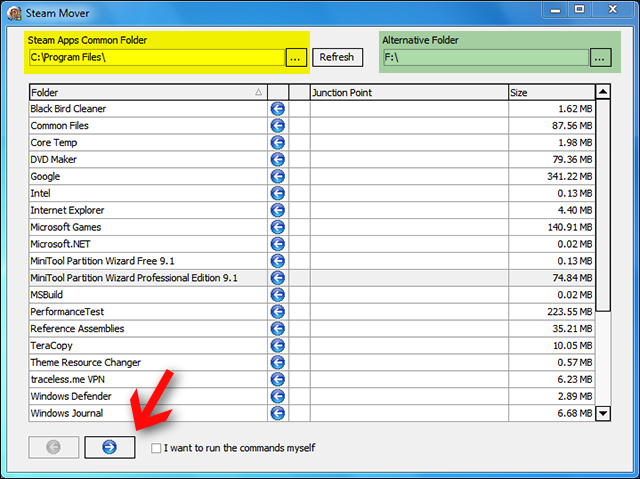Viewport: 640px width, 479px height.
Task: Select the PerformanceTest folder
Action: (149, 312)
